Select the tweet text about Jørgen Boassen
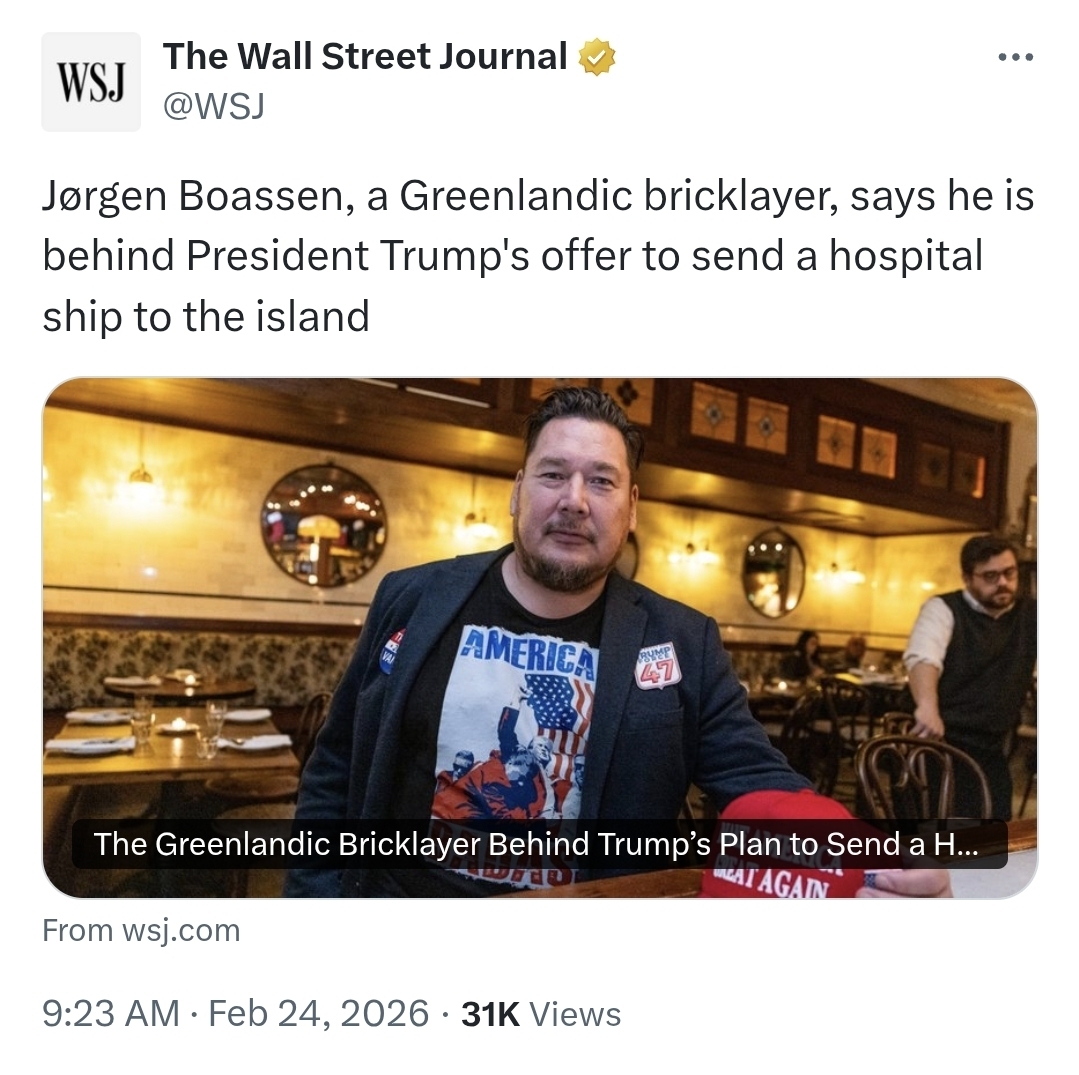1079x1075 pixels. [538, 256]
